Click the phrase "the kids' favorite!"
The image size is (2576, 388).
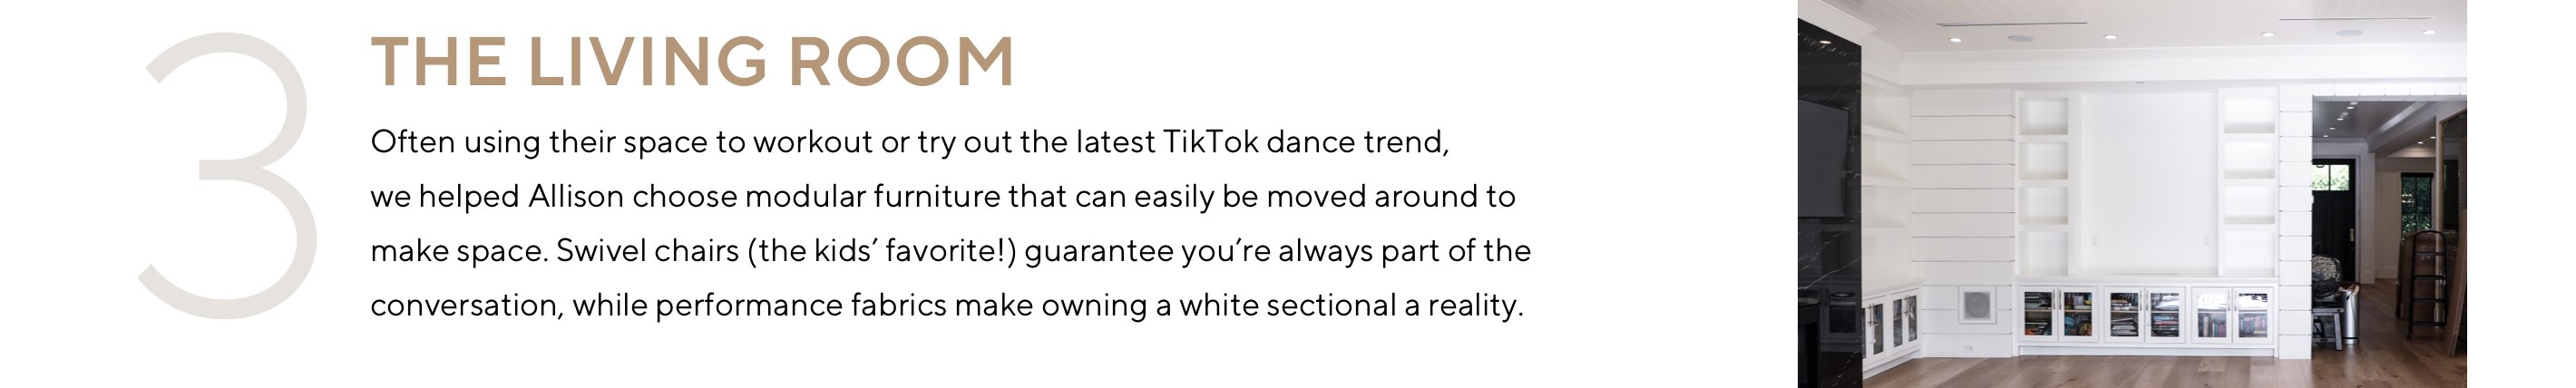[881, 250]
